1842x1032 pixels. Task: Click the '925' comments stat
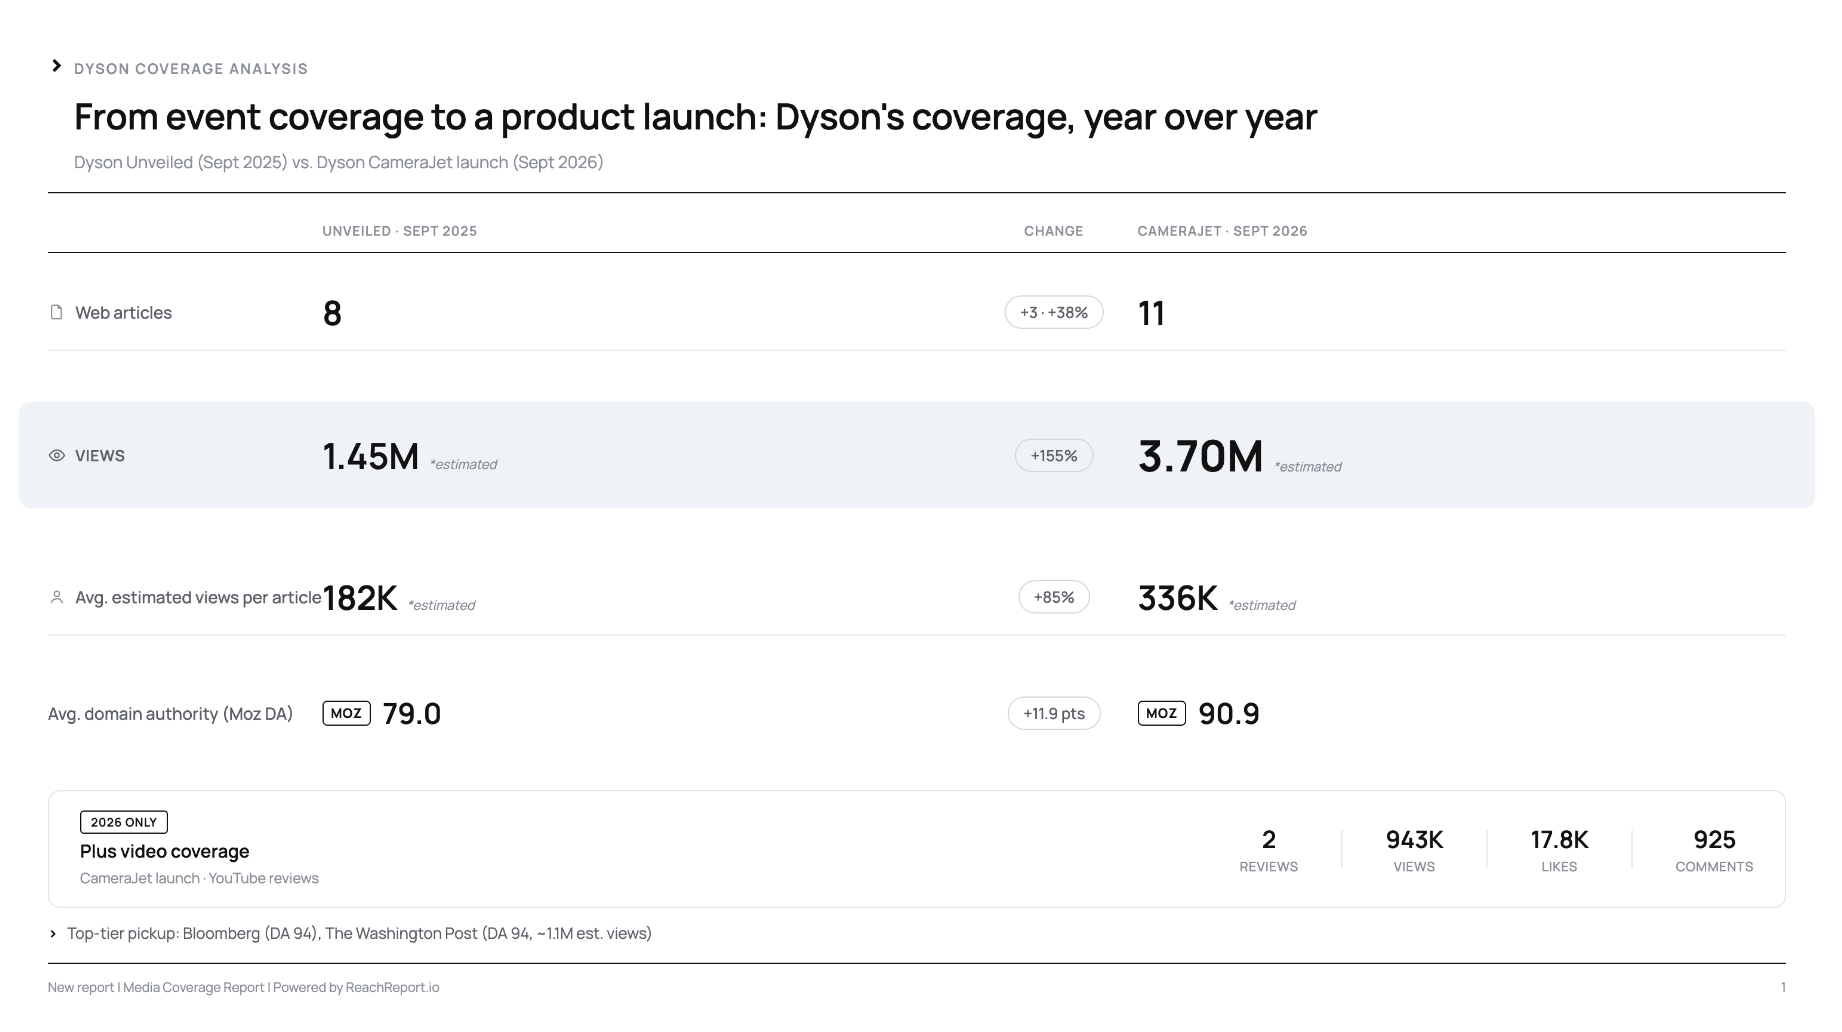[1715, 840]
